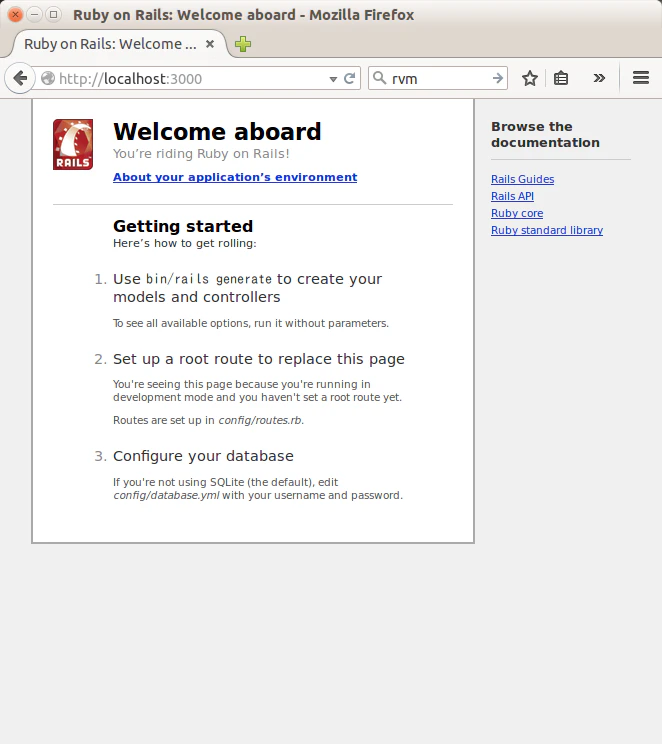Click the globe site identity icon
662x744 pixels.
click(47, 78)
